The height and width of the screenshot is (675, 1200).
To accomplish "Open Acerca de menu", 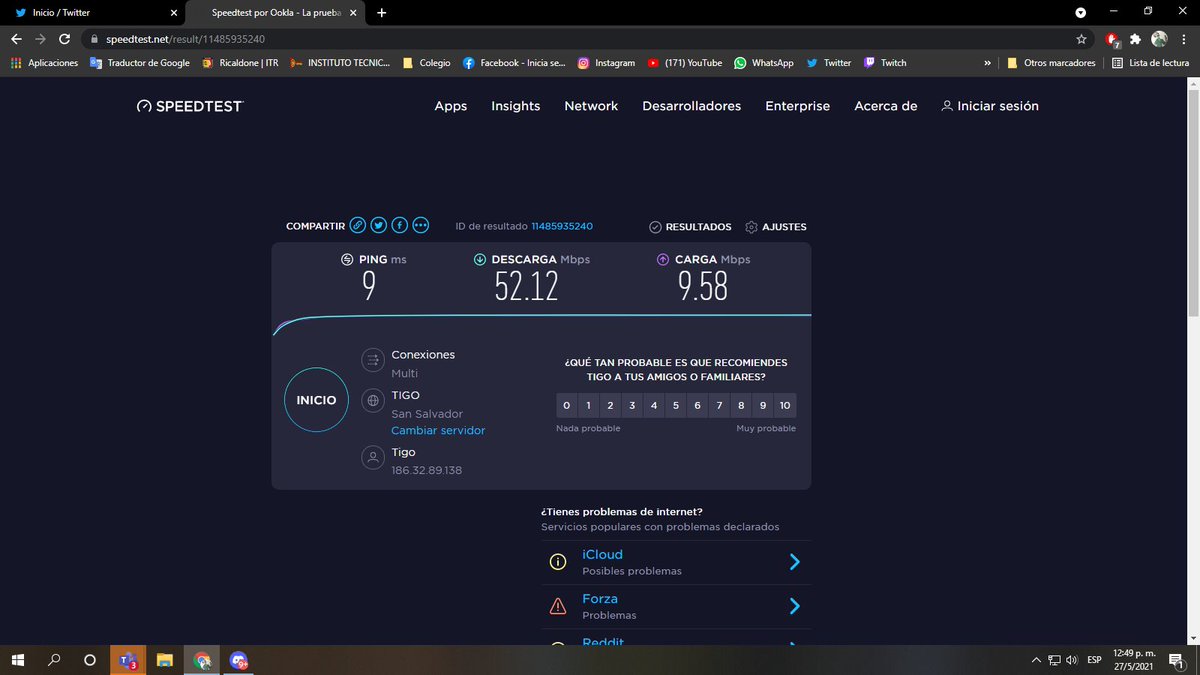I will [x=886, y=106].
